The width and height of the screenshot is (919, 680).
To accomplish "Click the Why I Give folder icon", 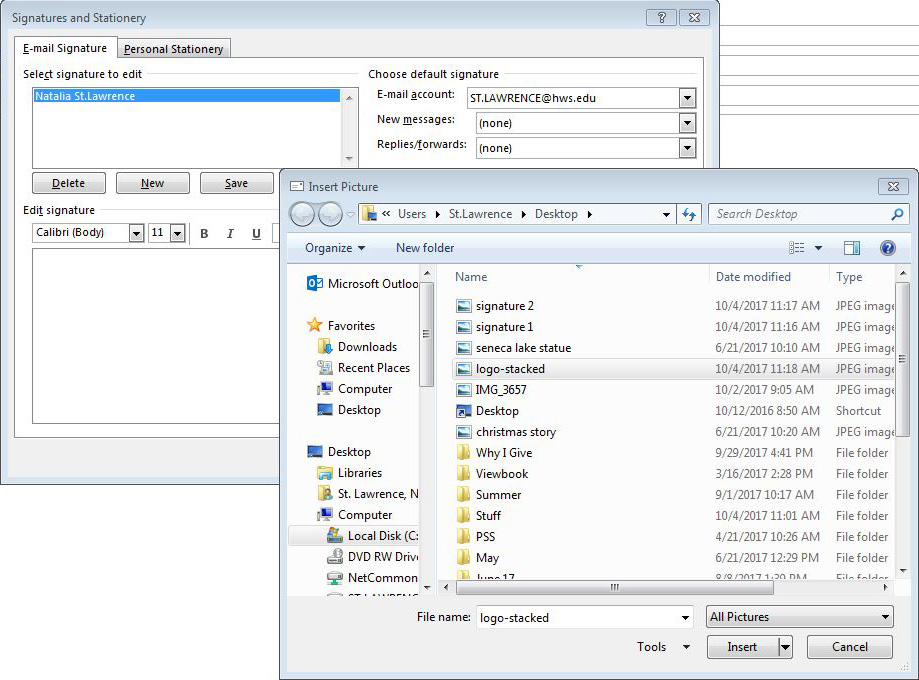I will pos(464,452).
